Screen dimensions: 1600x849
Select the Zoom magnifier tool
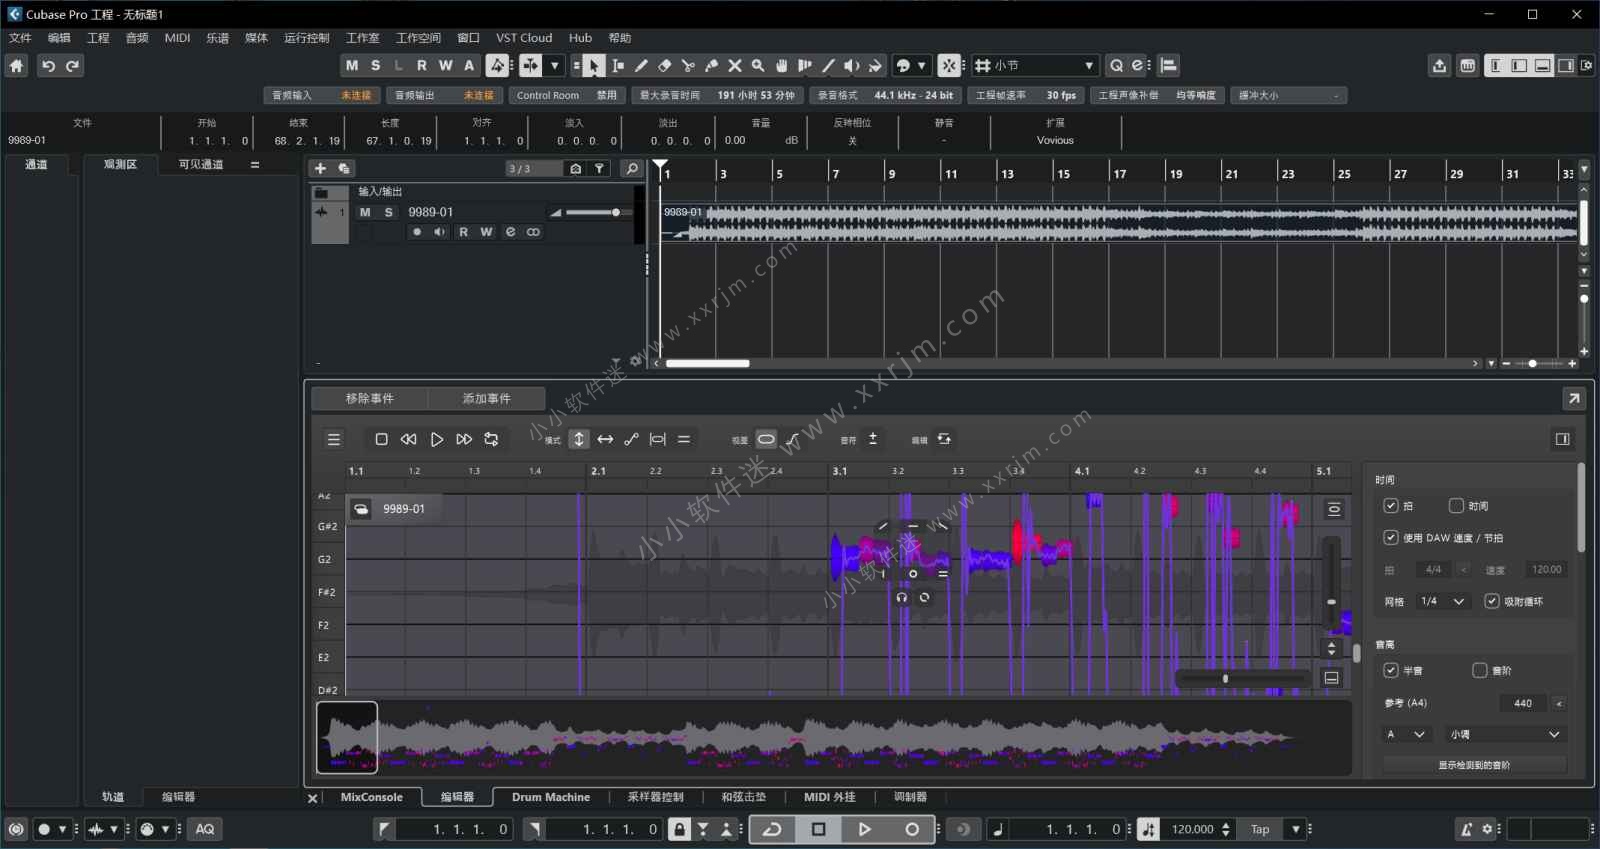point(758,66)
